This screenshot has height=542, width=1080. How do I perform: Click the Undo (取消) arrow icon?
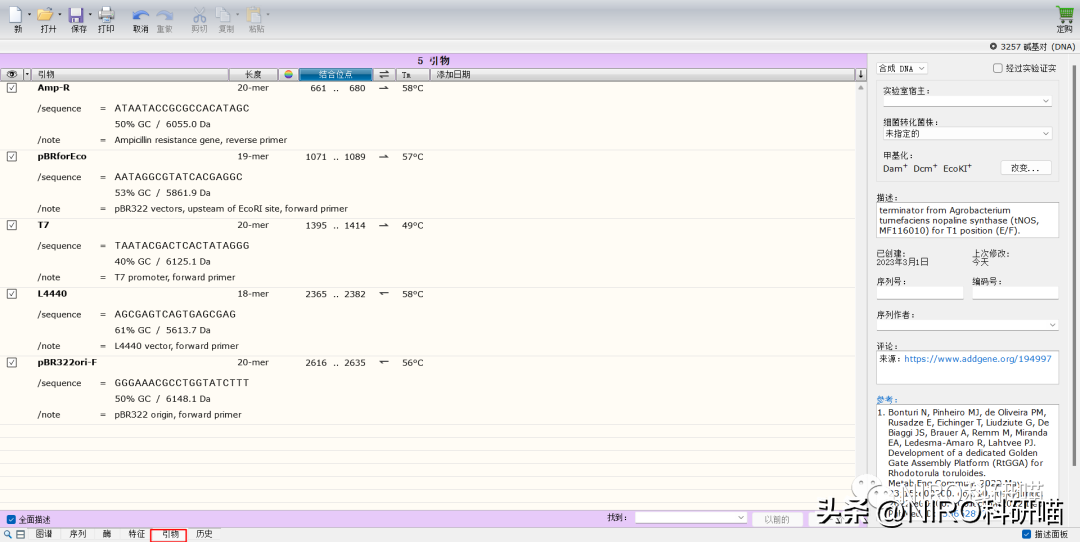[x=140, y=15]
